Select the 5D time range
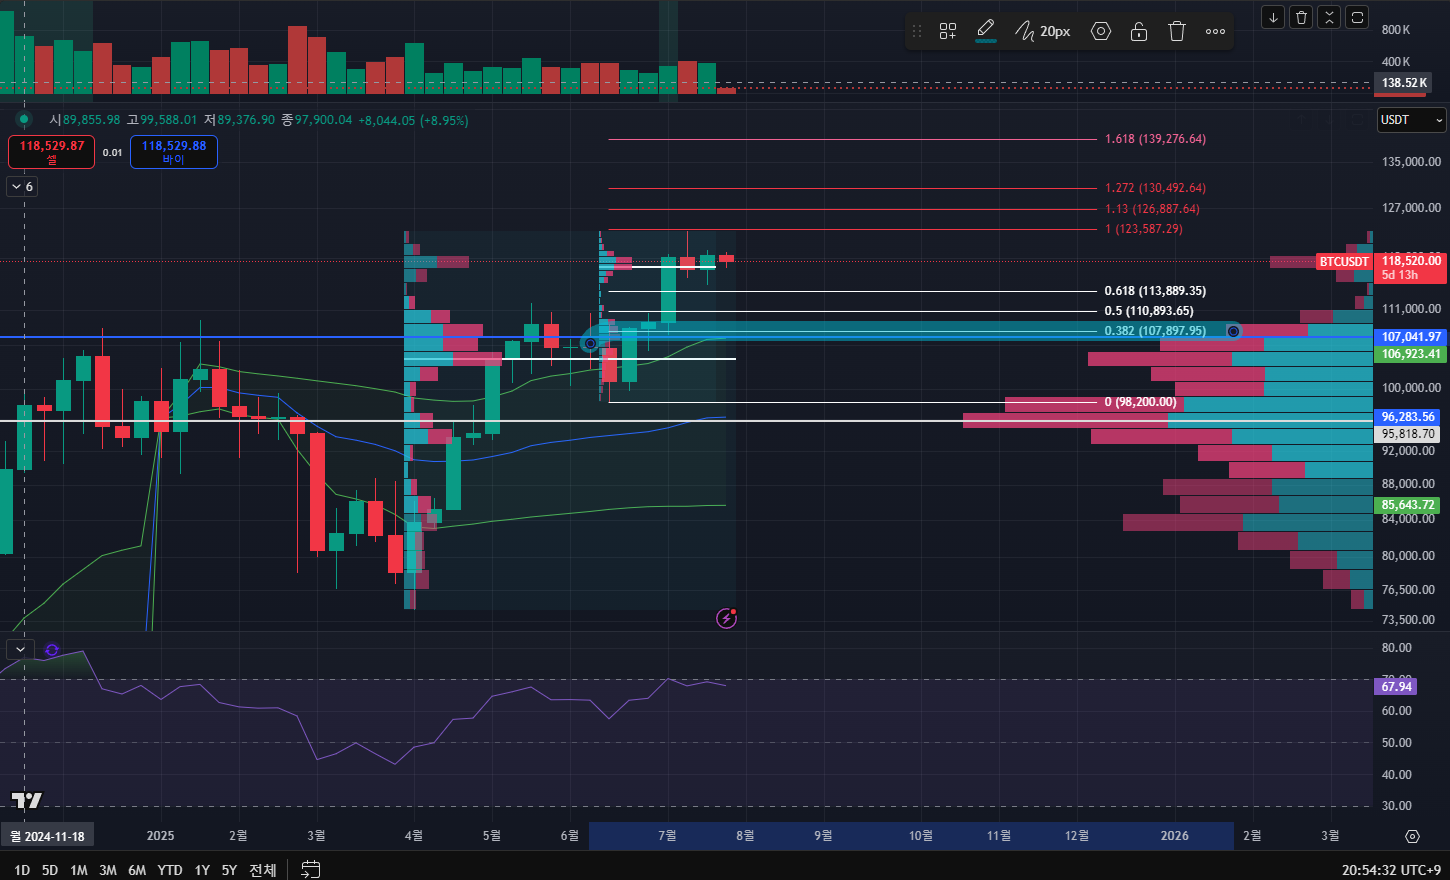This screenshot has width=1450, height=880. click(x=50, y=870)
